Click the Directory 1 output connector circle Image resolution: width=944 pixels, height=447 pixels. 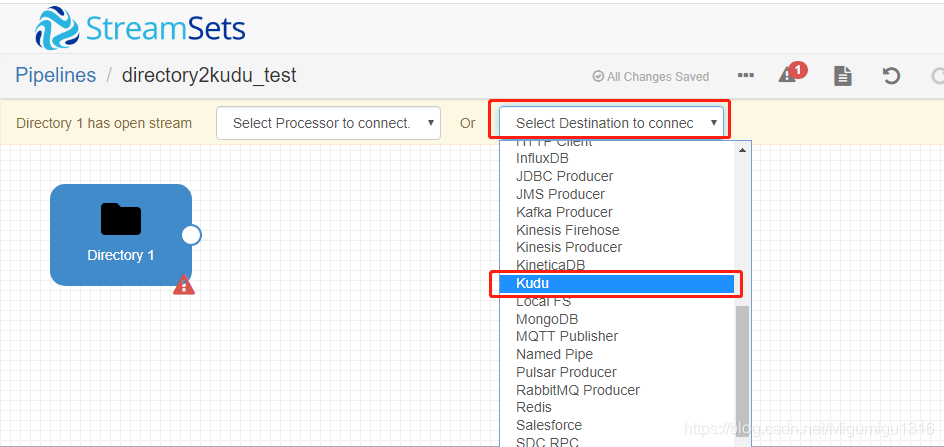(191, 236)
